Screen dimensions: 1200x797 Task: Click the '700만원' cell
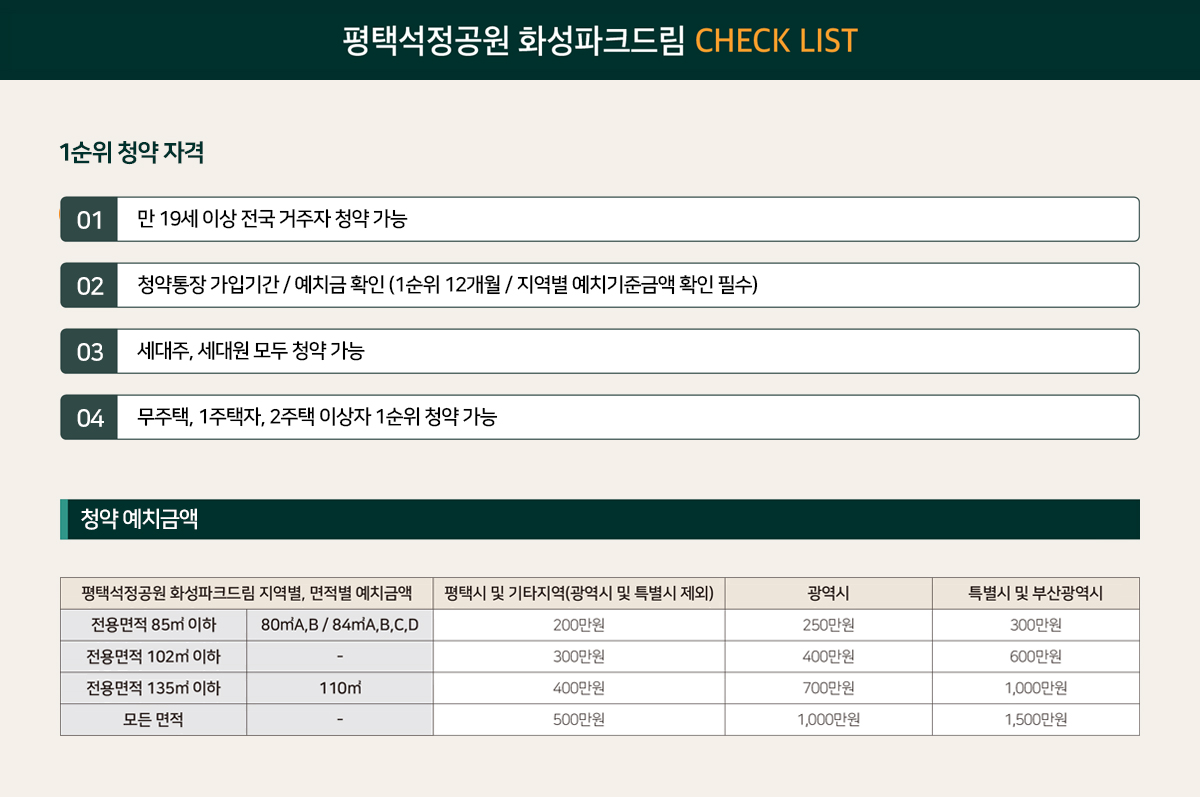[x=829, y=688]
